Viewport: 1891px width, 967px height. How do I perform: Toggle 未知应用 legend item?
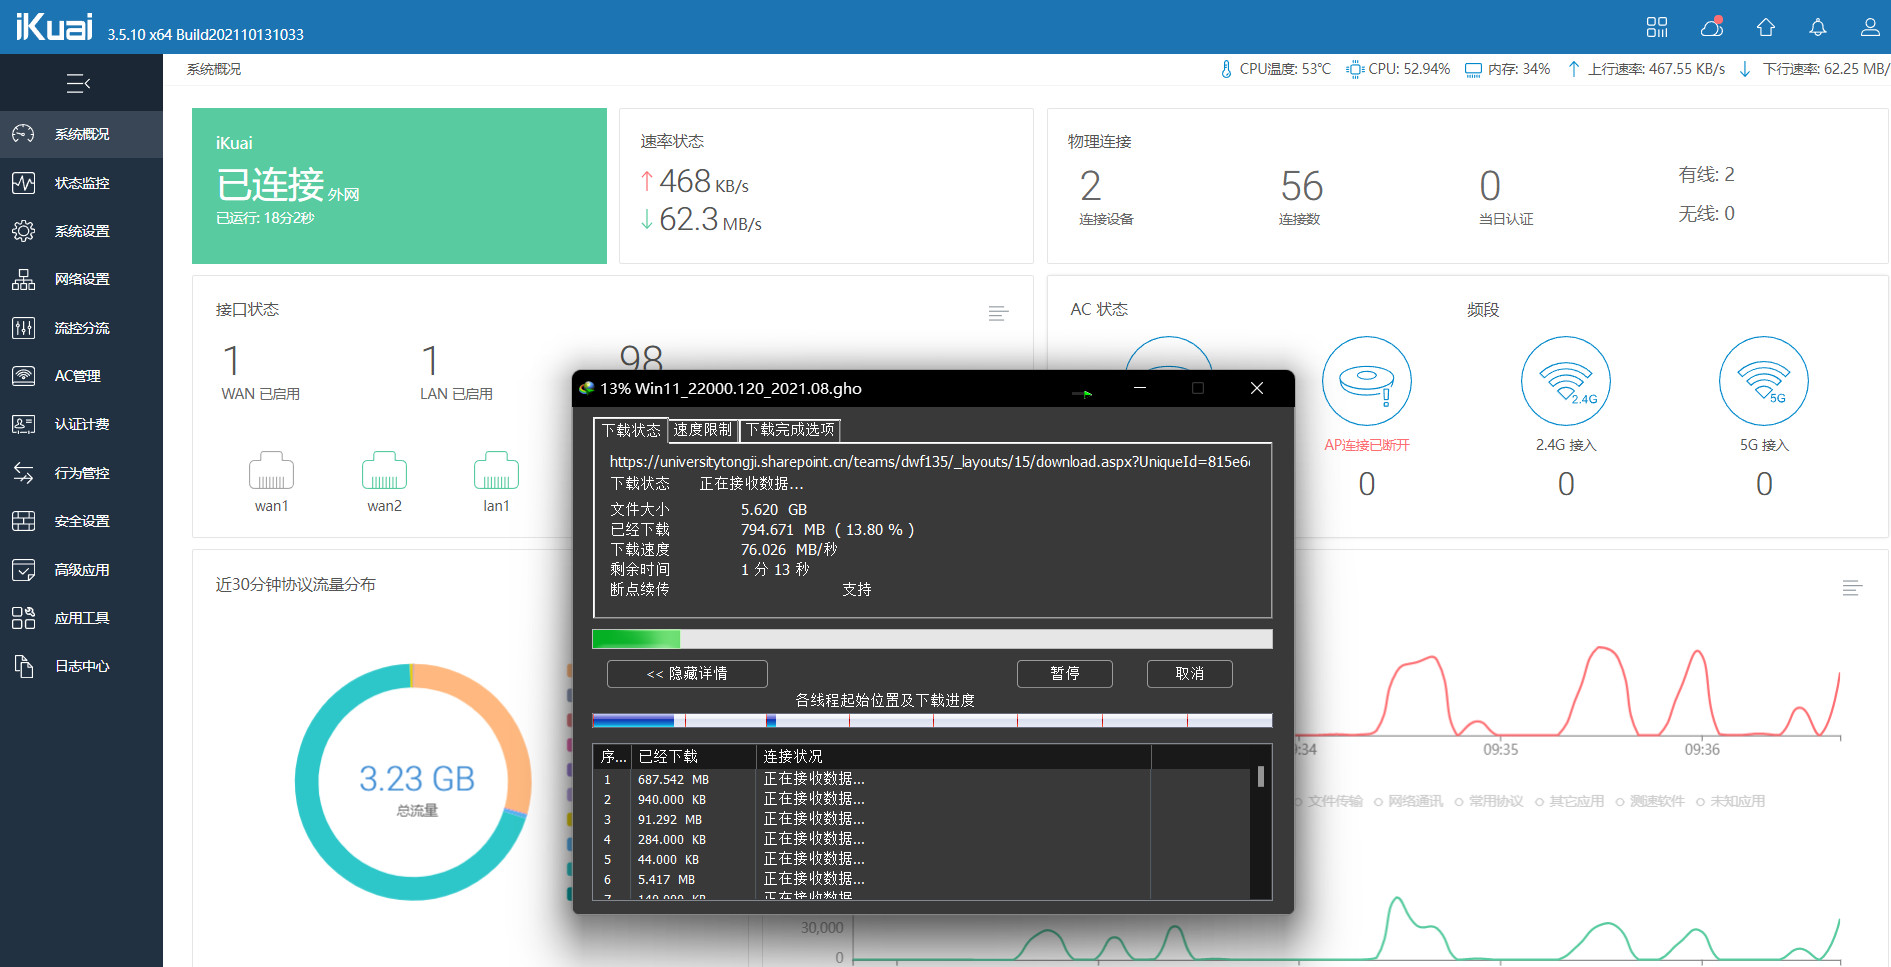tap(1730, 802)
